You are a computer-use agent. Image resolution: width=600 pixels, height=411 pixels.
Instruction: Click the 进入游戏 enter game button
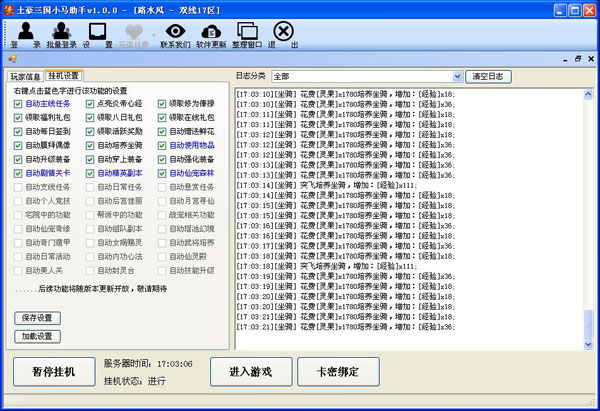click(251, 372)
